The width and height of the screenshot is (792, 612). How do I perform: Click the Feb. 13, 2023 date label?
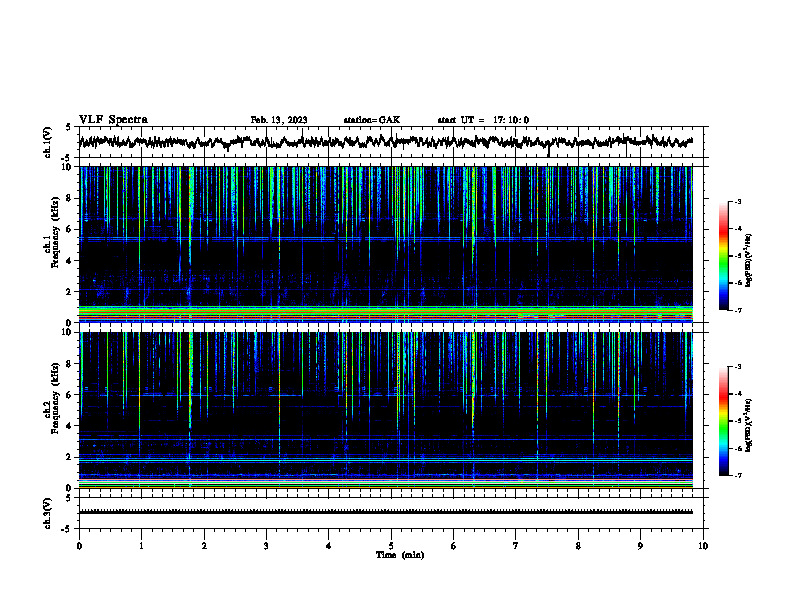(x=279, y=120)
